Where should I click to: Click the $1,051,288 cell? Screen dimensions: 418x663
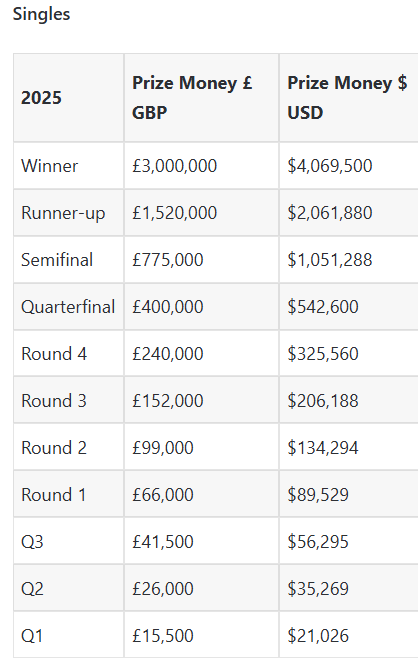330,260
